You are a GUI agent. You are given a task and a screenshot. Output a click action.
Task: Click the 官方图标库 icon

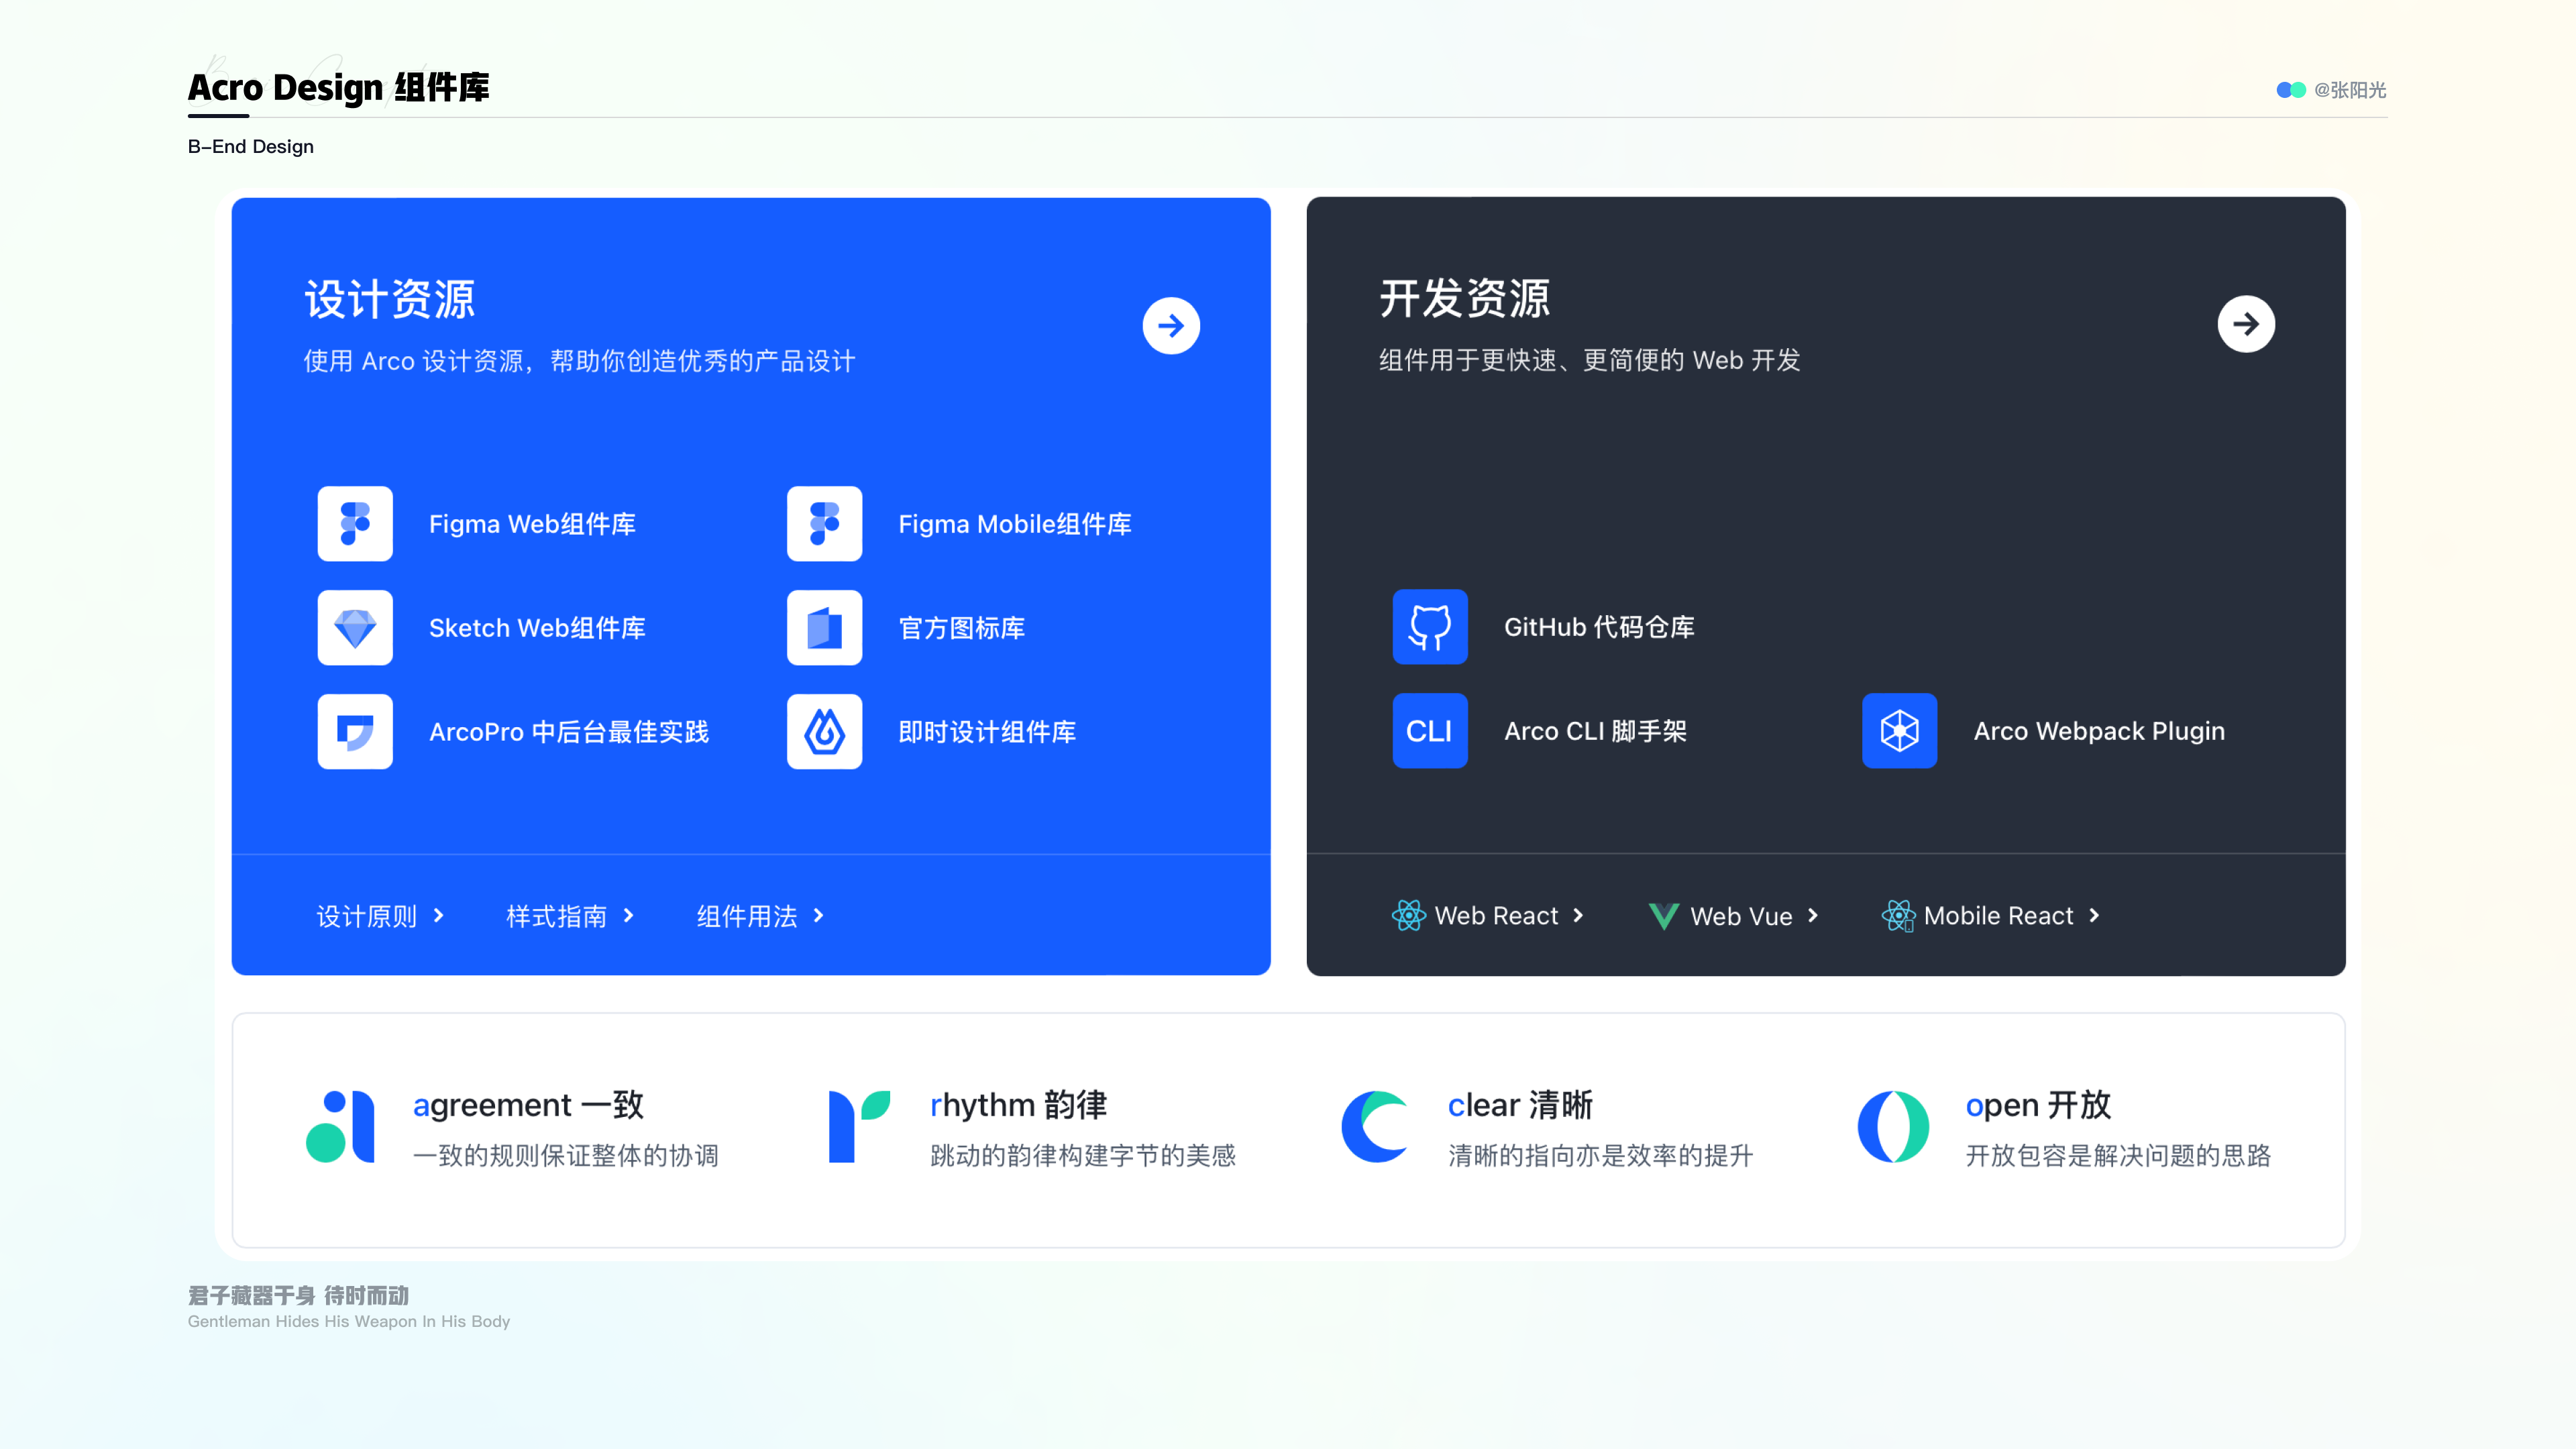click(x=822, y=627)
